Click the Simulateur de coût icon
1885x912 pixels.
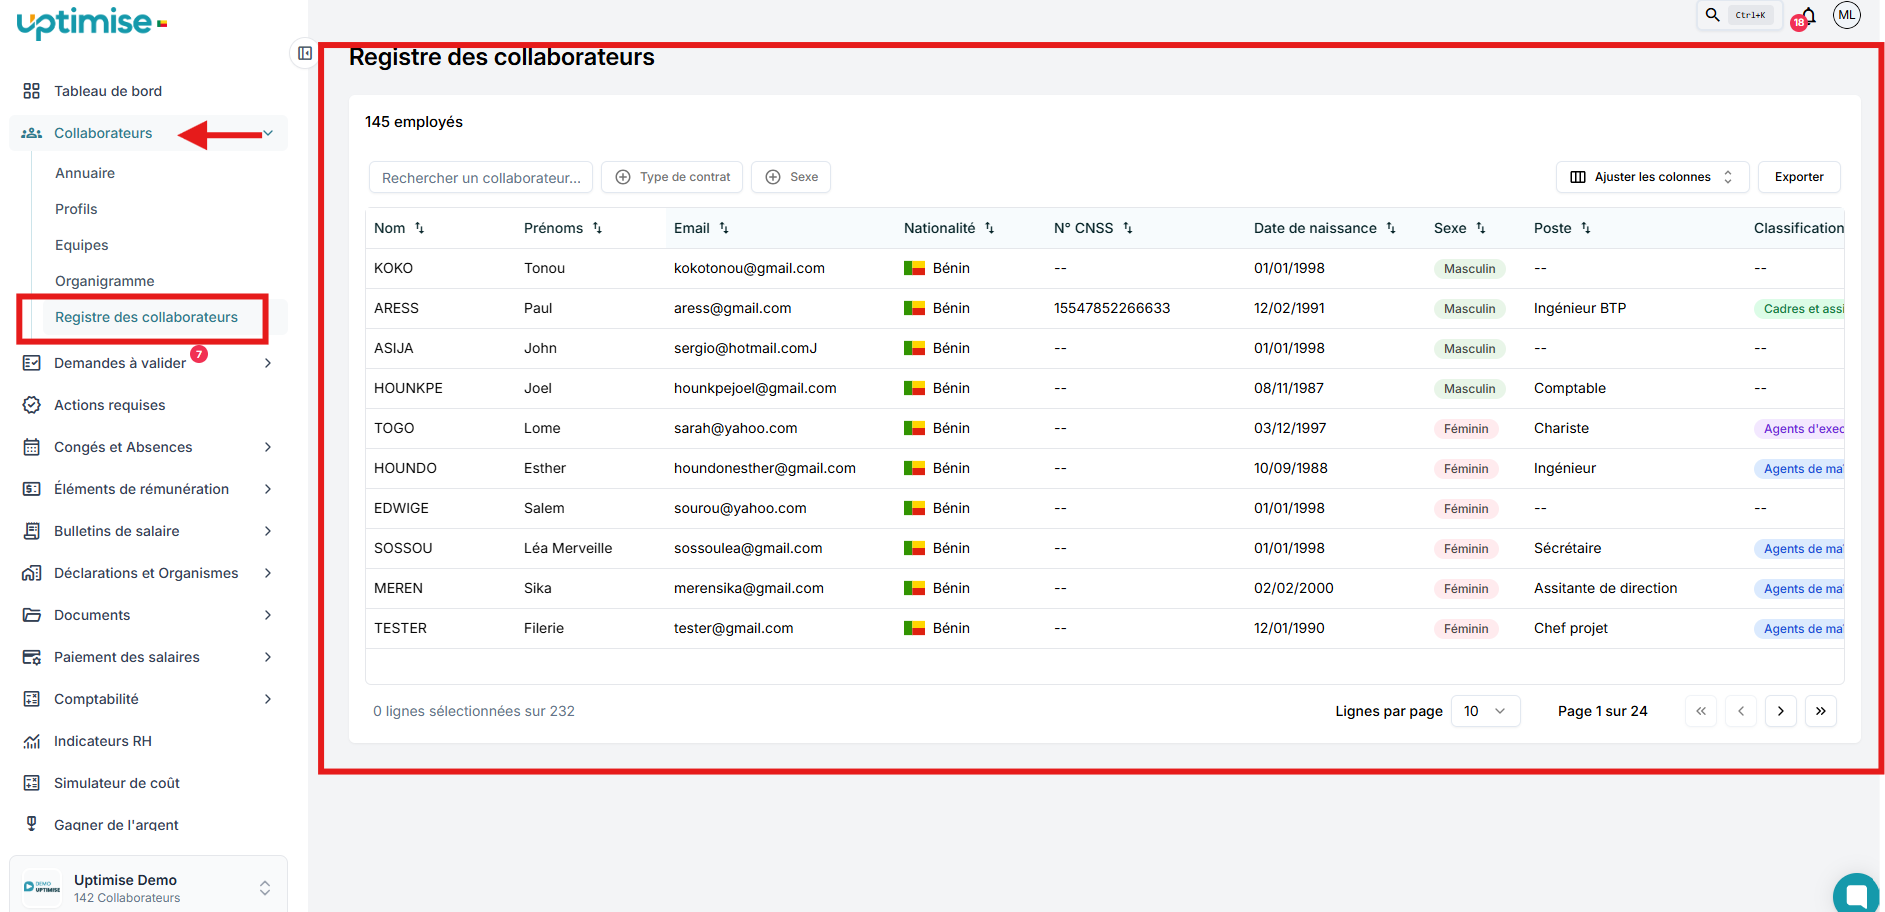tap(32, 783)
